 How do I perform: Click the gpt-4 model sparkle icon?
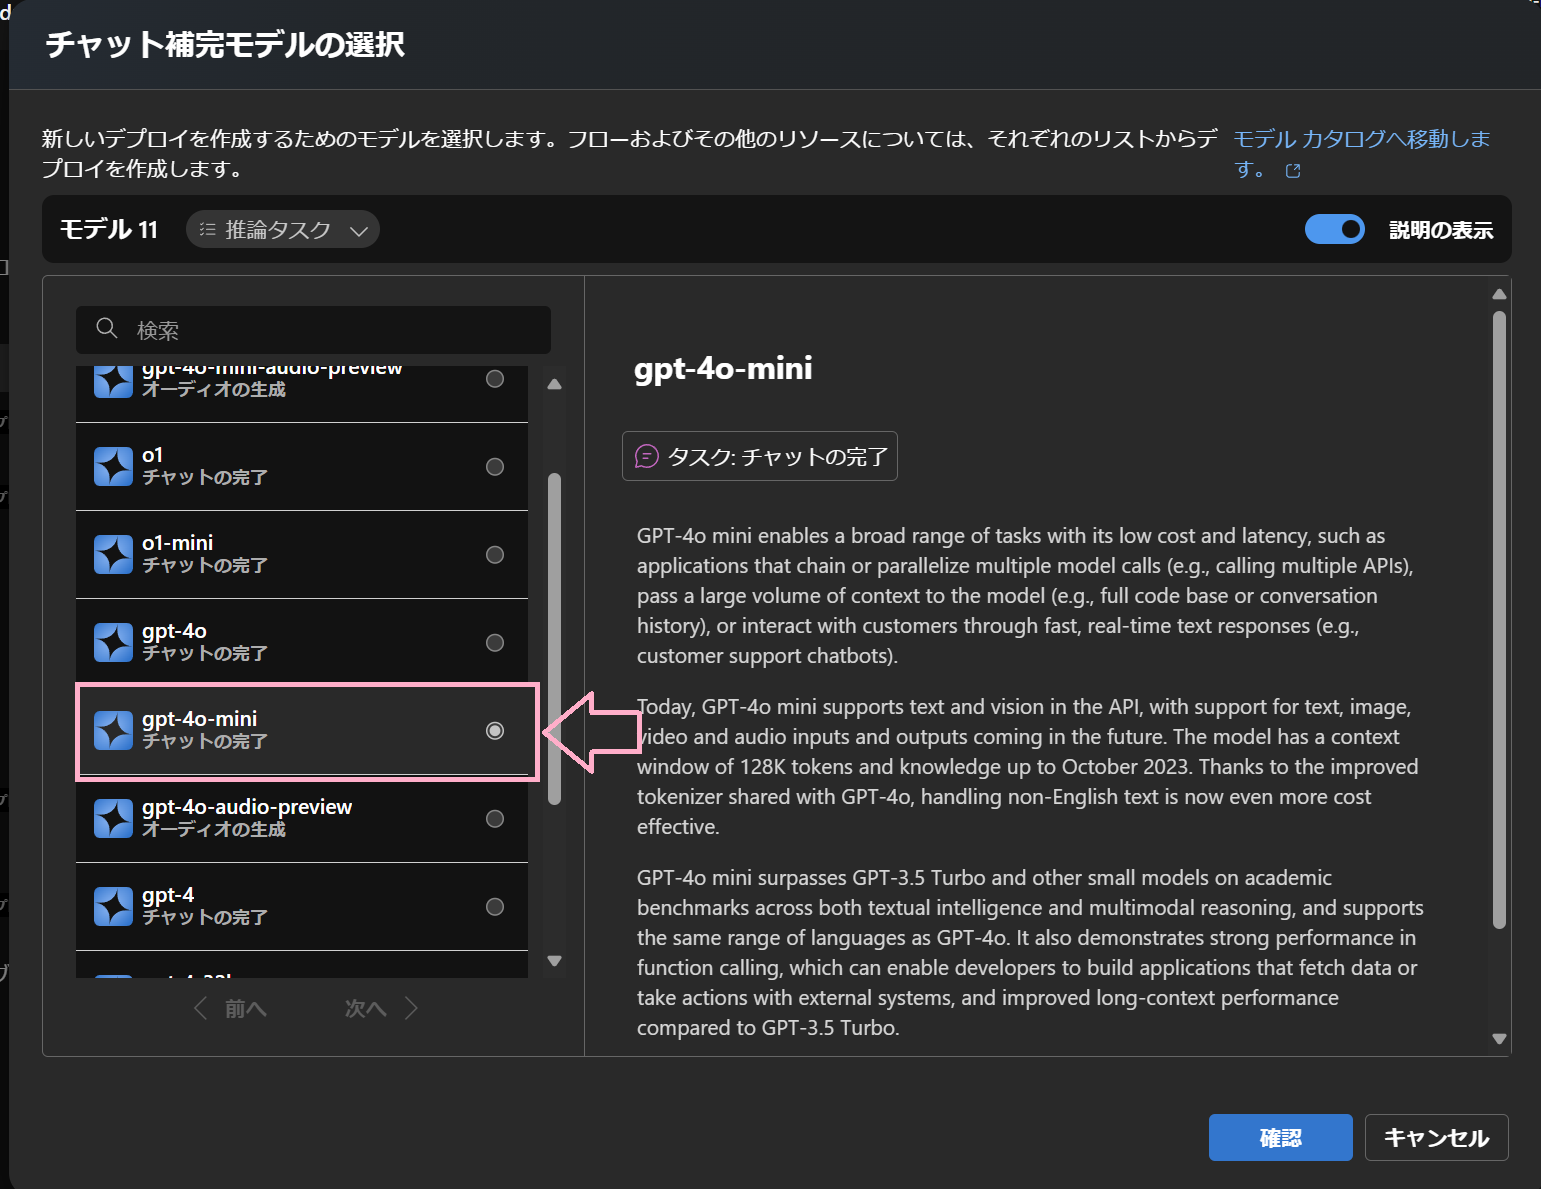pos(113,906)
